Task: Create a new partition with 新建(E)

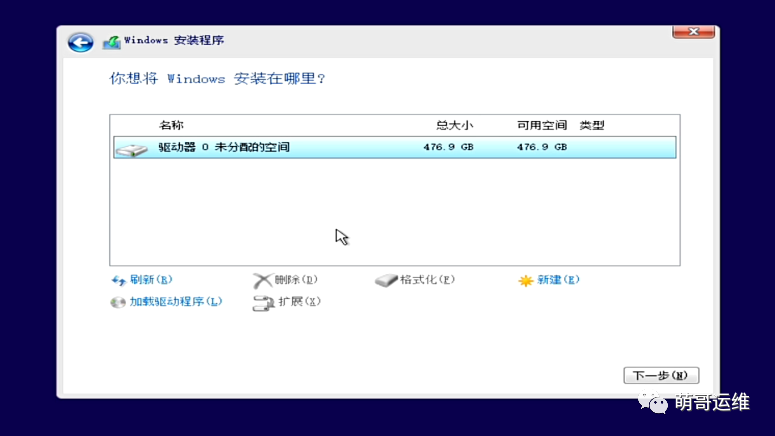Action: coord(558,280)
